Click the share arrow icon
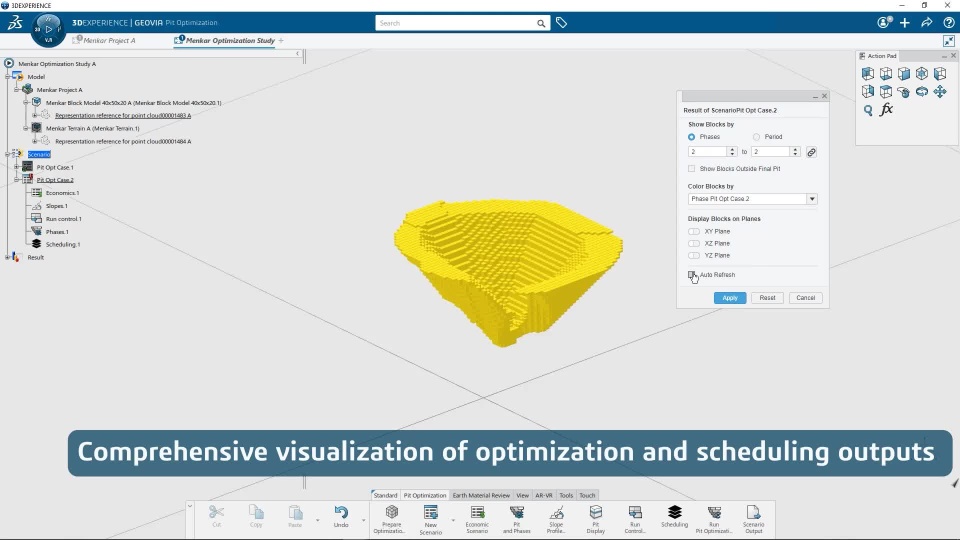This screenshot has height=540, width=960. (926, 23)
